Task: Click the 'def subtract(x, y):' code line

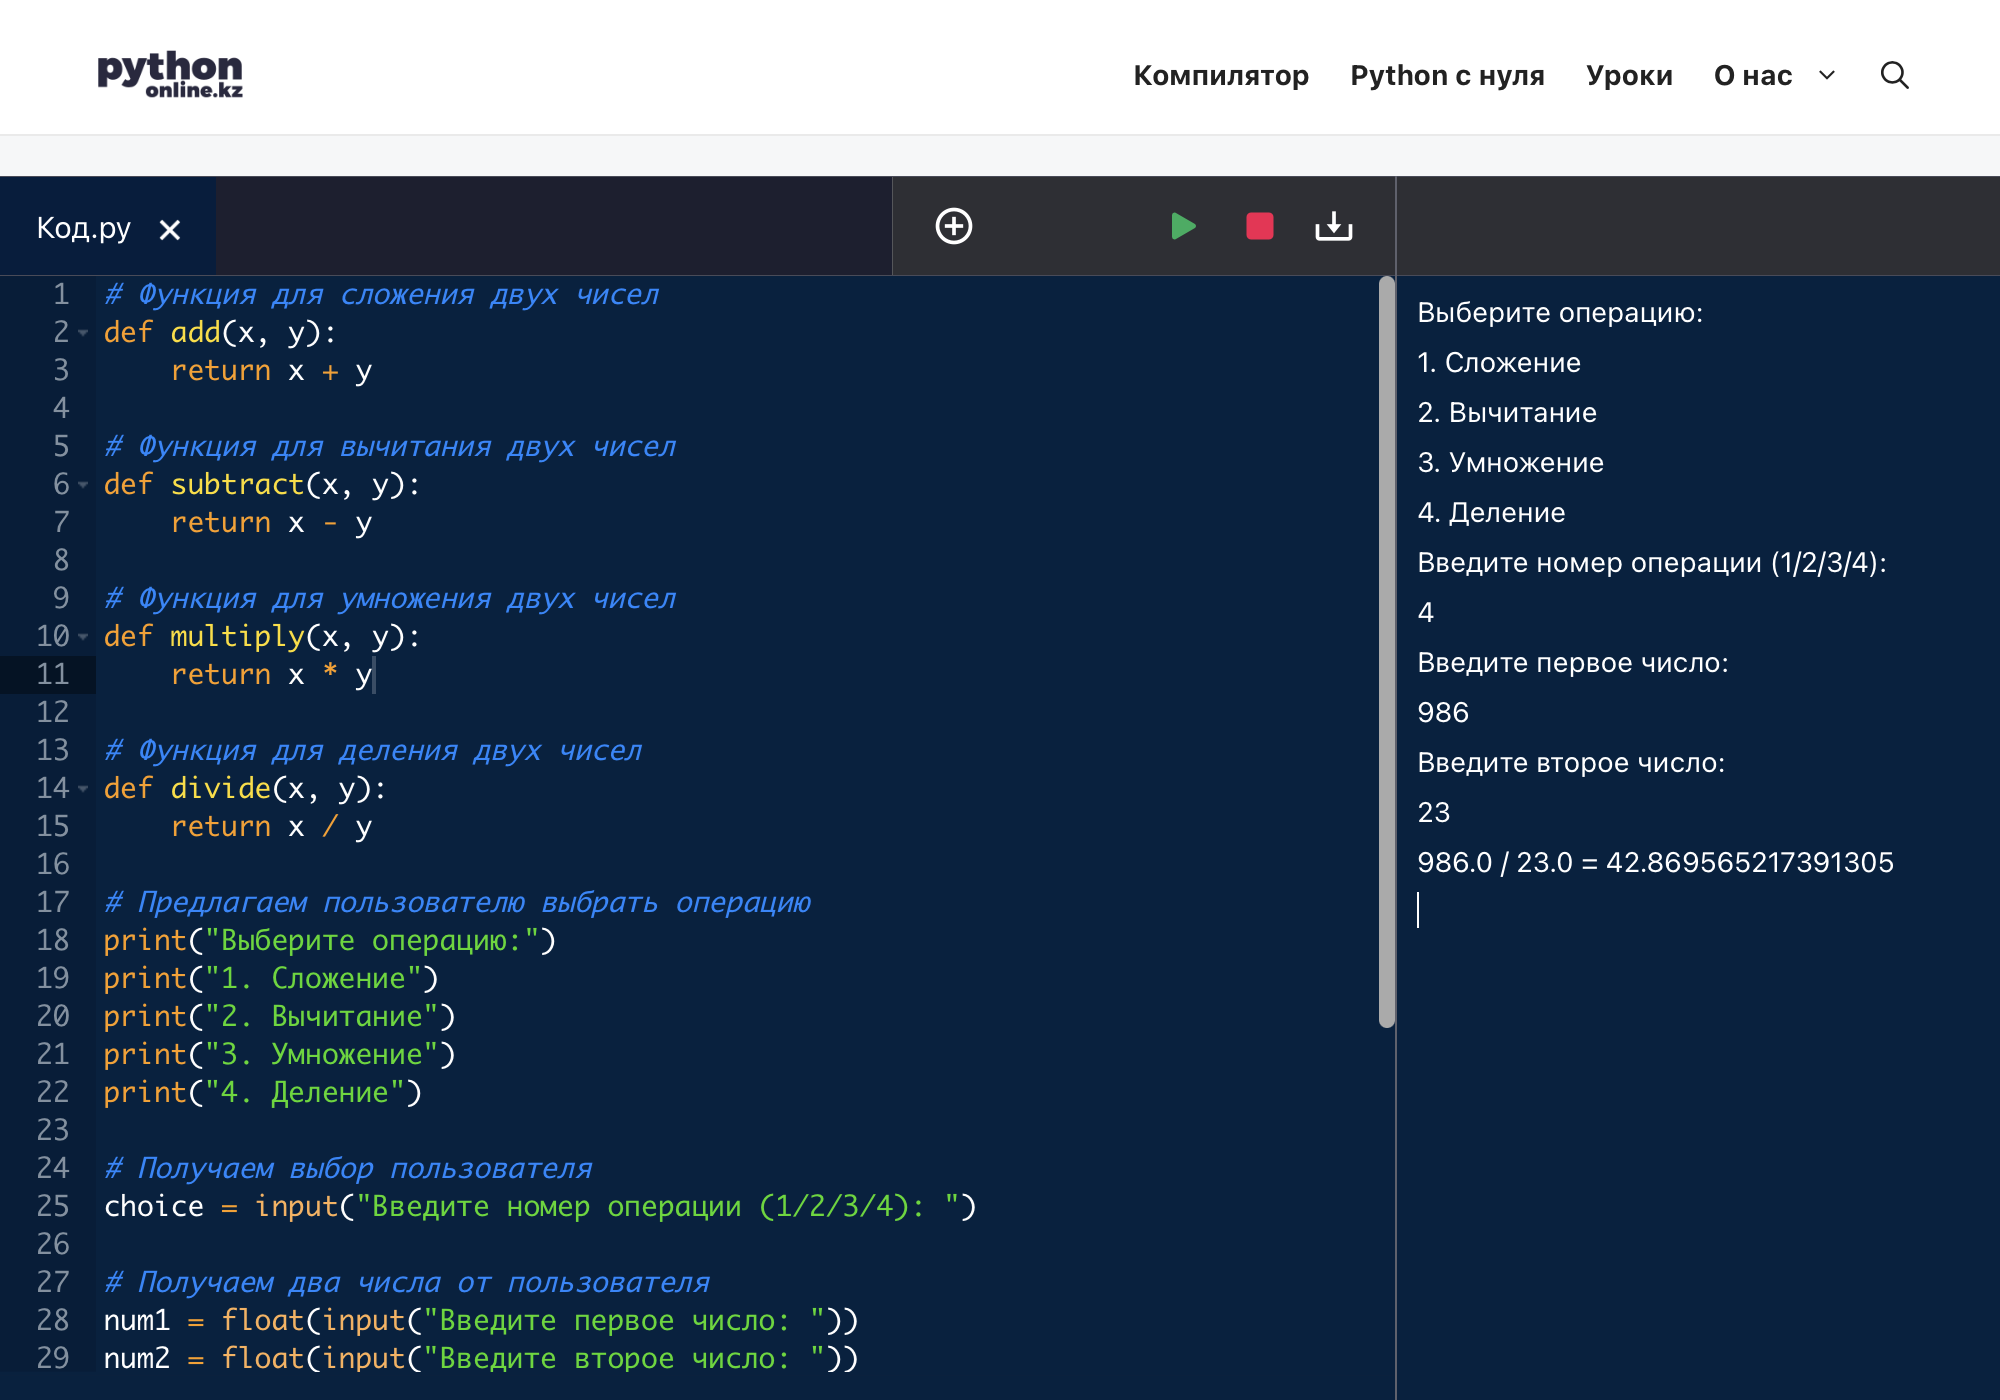Action: (262, 484)
